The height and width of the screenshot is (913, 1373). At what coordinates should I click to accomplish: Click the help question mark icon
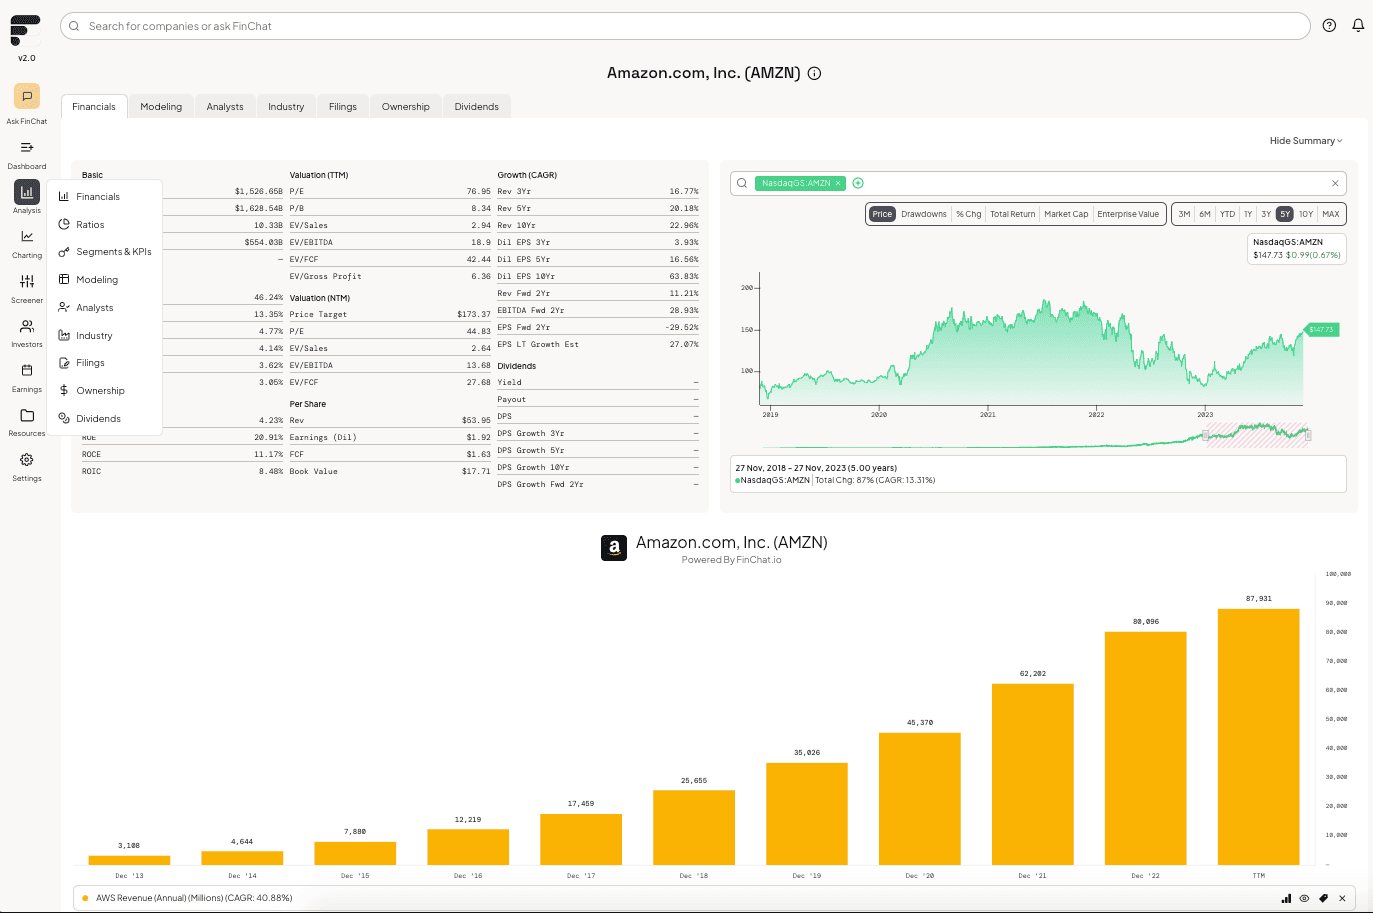[1329, 26]
